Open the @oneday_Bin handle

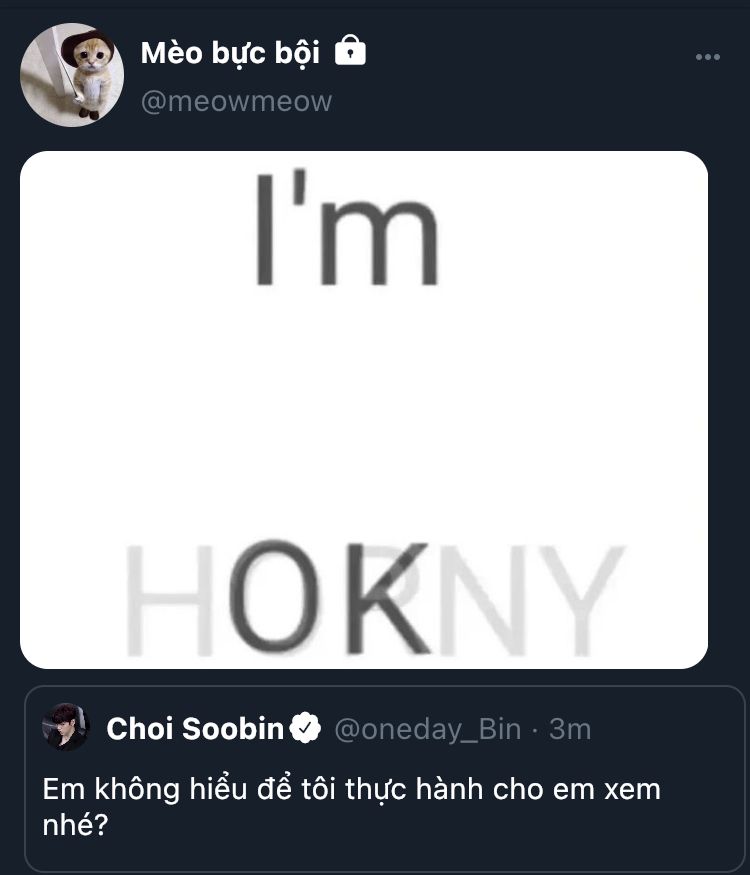(x=427, y=729)
